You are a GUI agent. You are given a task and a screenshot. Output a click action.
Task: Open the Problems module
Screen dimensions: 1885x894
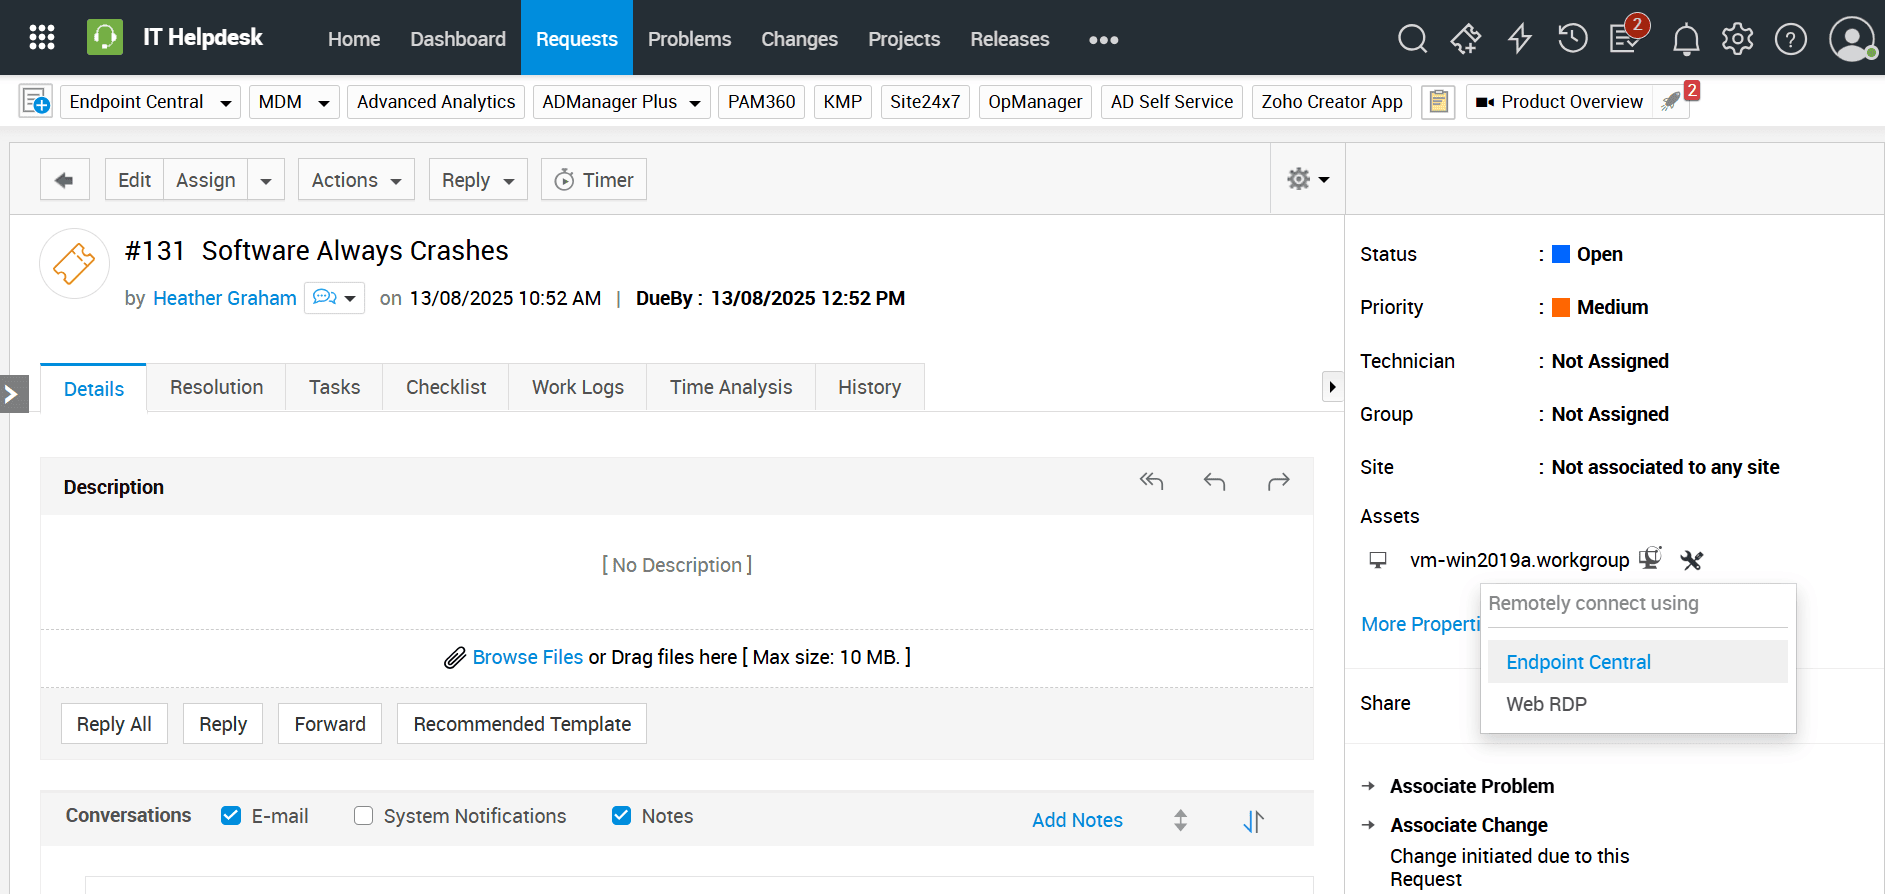click(x=689, y=39)
